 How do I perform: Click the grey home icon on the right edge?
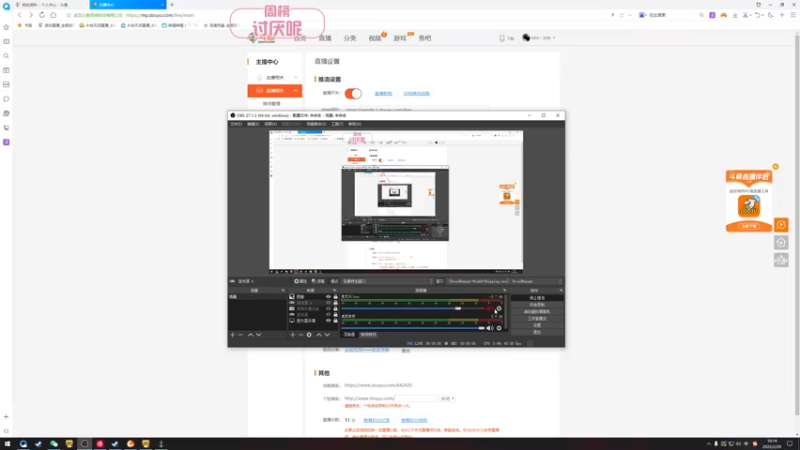781,242
